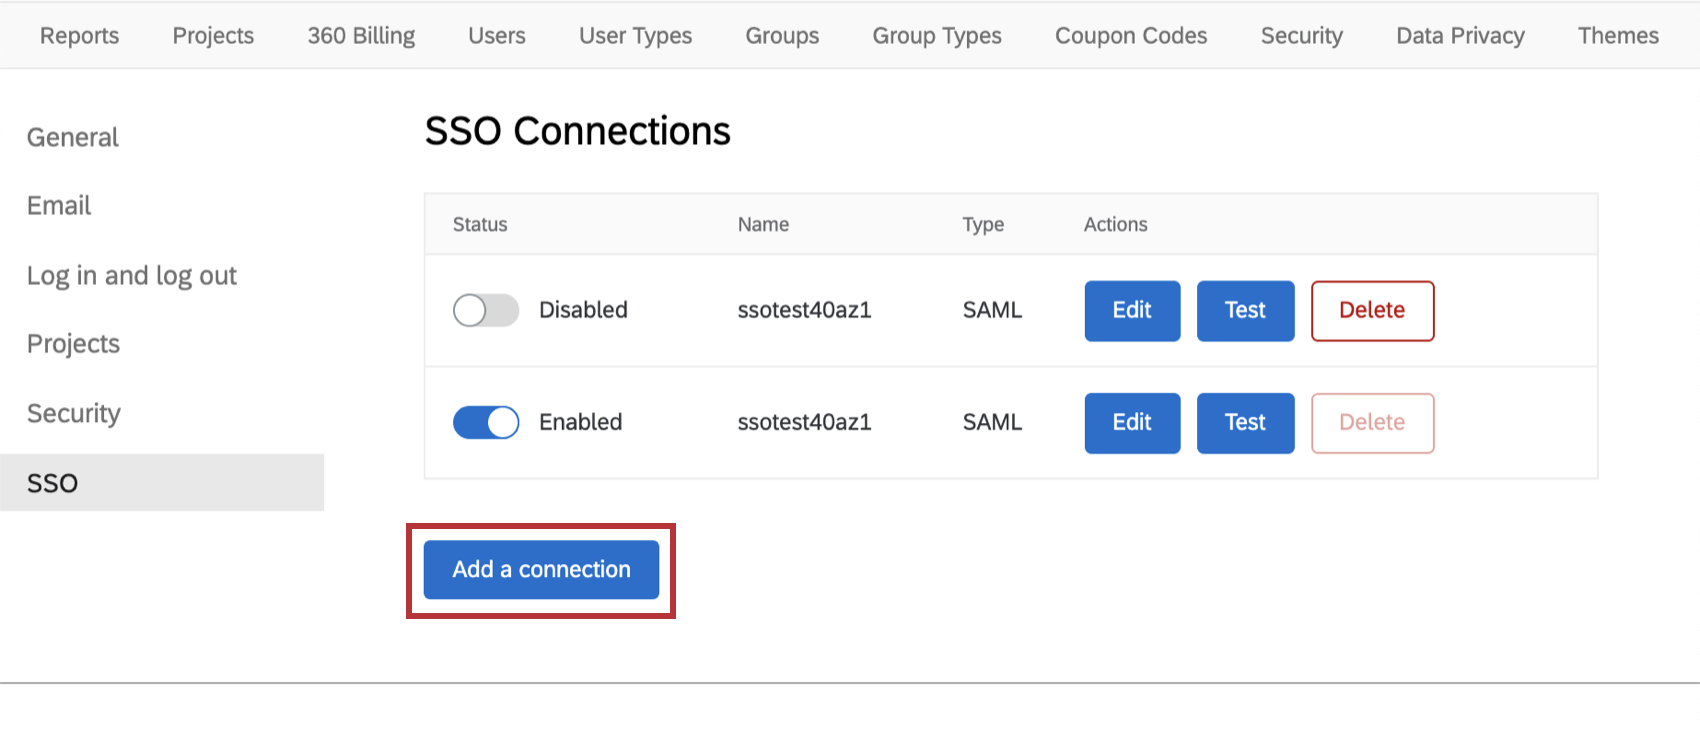
Task: Open the Coupon Codes tab
Action: tap(1131, 36)
